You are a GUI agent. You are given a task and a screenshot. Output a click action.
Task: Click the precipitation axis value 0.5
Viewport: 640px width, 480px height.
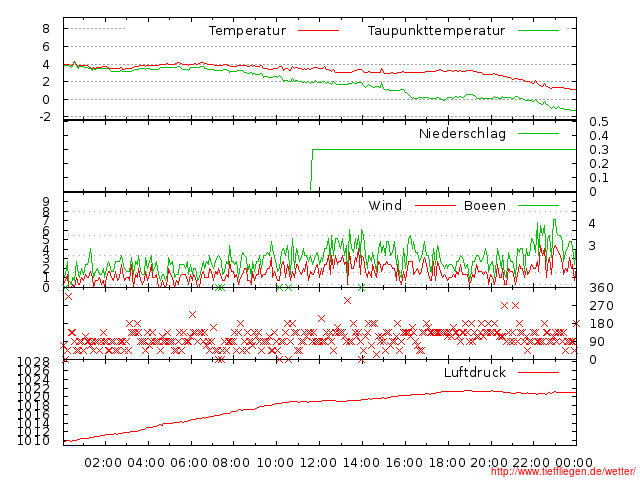coord(599,122)
